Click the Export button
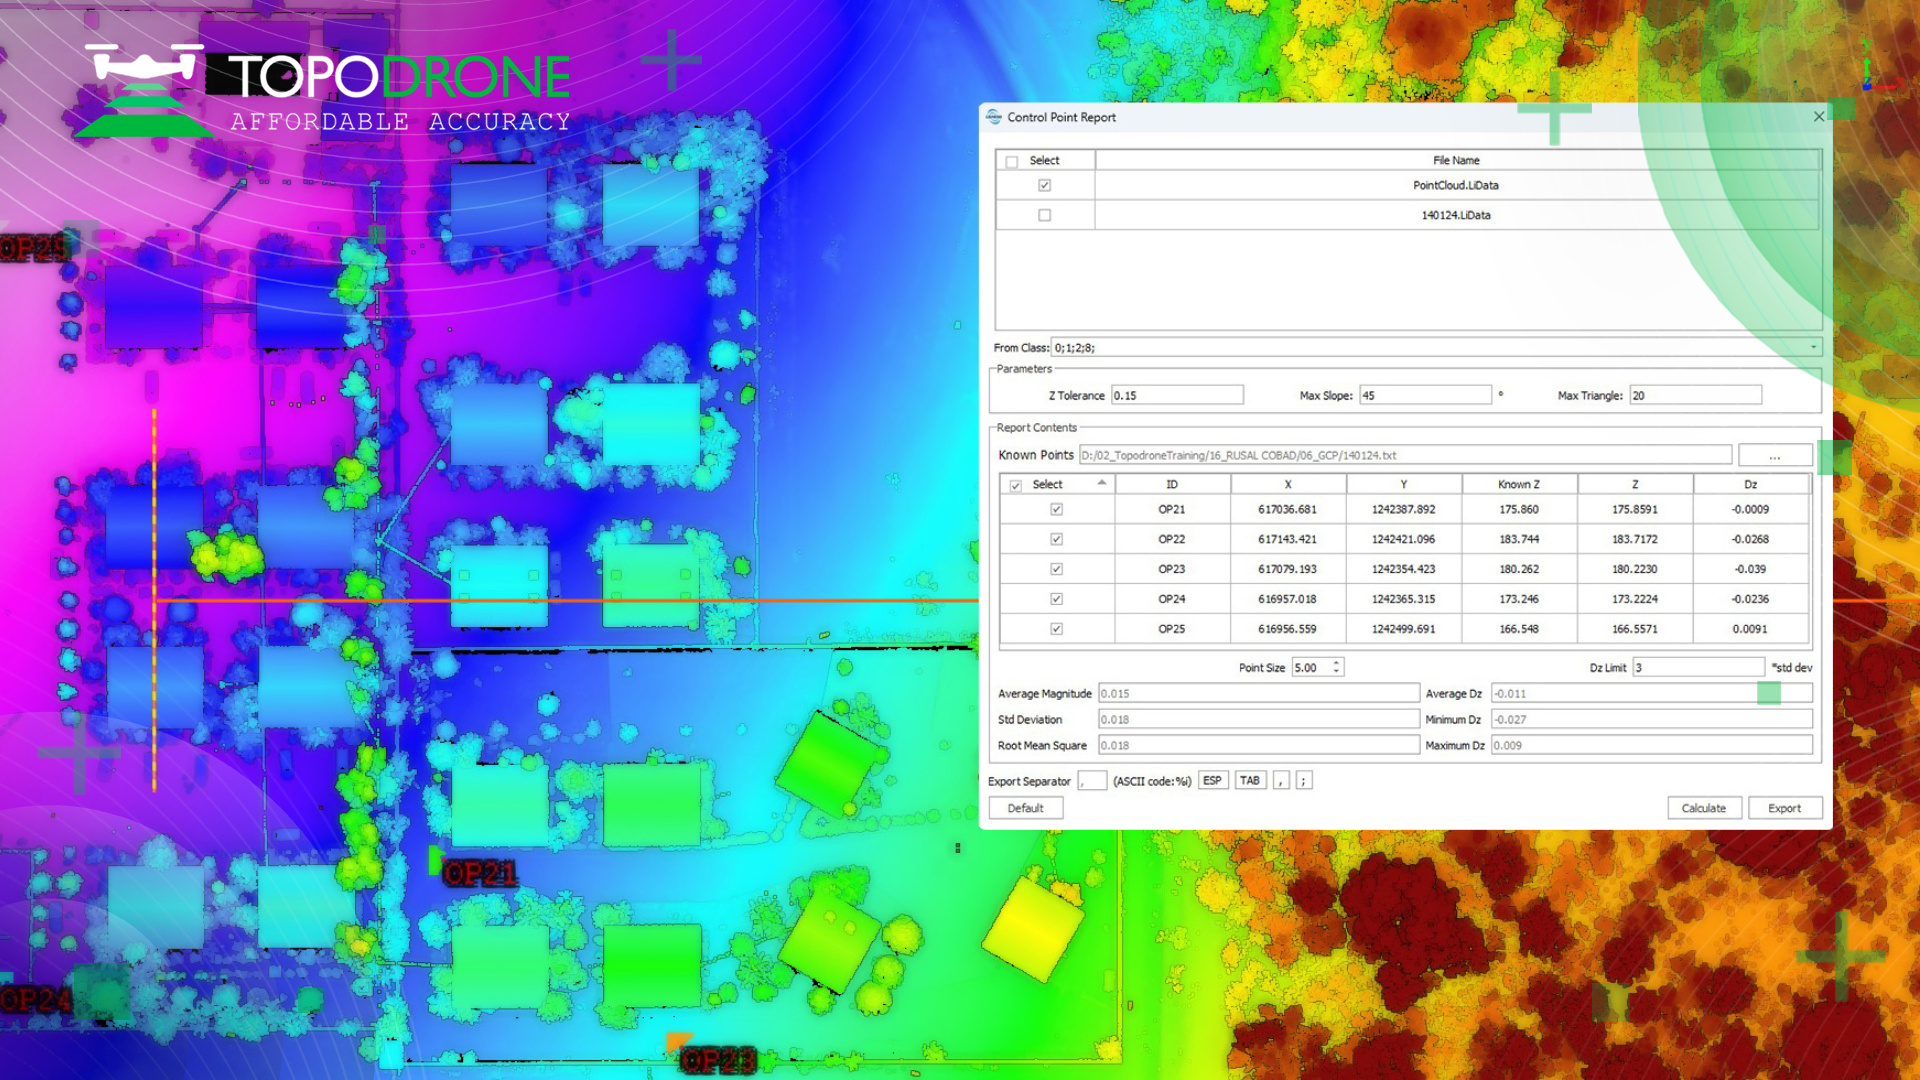The height and width of the screenshot is (1080, 1920). [1784, 808]
